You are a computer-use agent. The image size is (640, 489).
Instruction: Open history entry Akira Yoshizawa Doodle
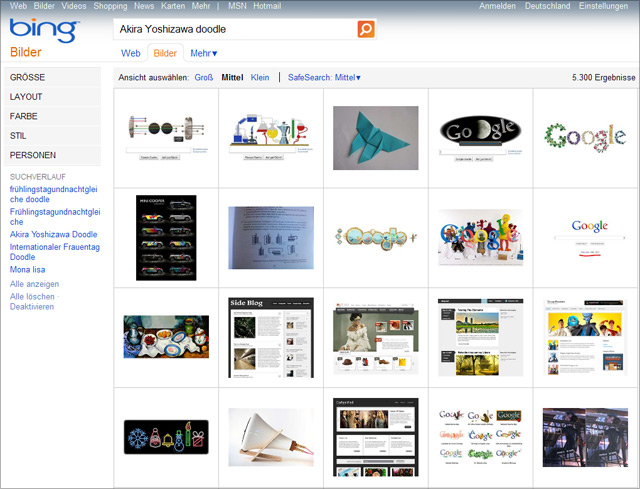53,234
